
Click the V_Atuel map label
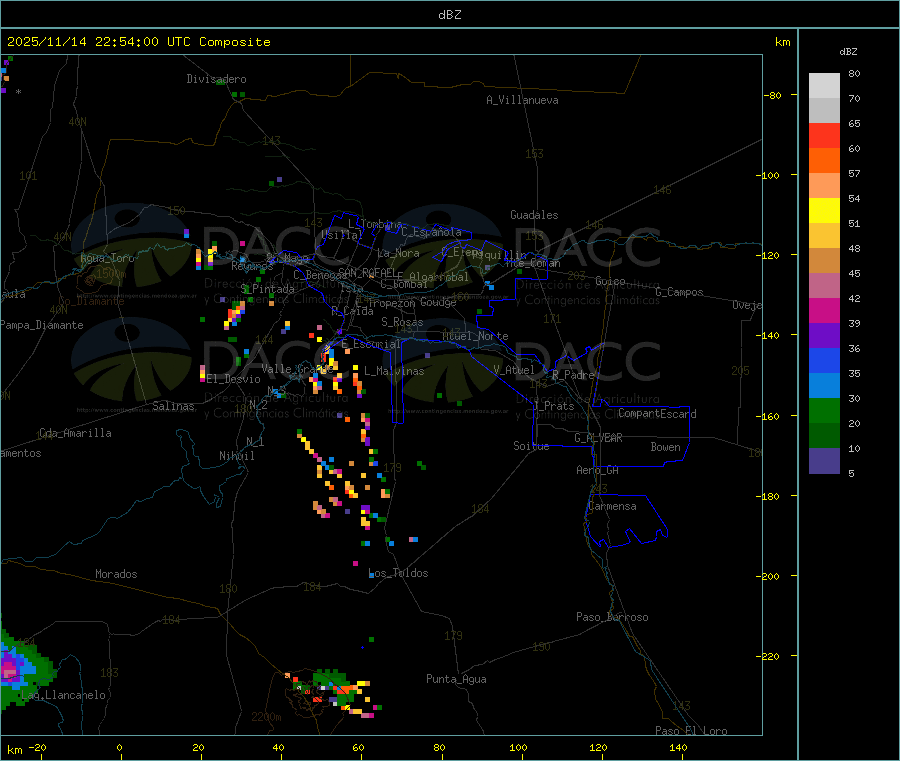click(x=514, y=370)
